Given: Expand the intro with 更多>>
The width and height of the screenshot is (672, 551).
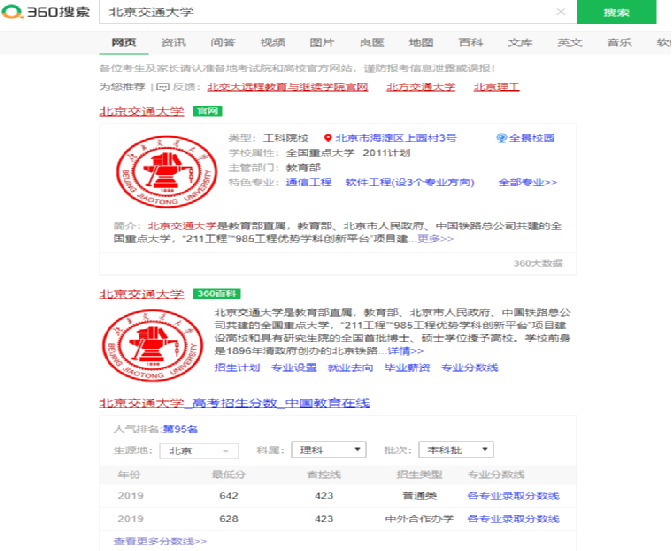Looking at the screenshot, I should click(x=435, y=238).
